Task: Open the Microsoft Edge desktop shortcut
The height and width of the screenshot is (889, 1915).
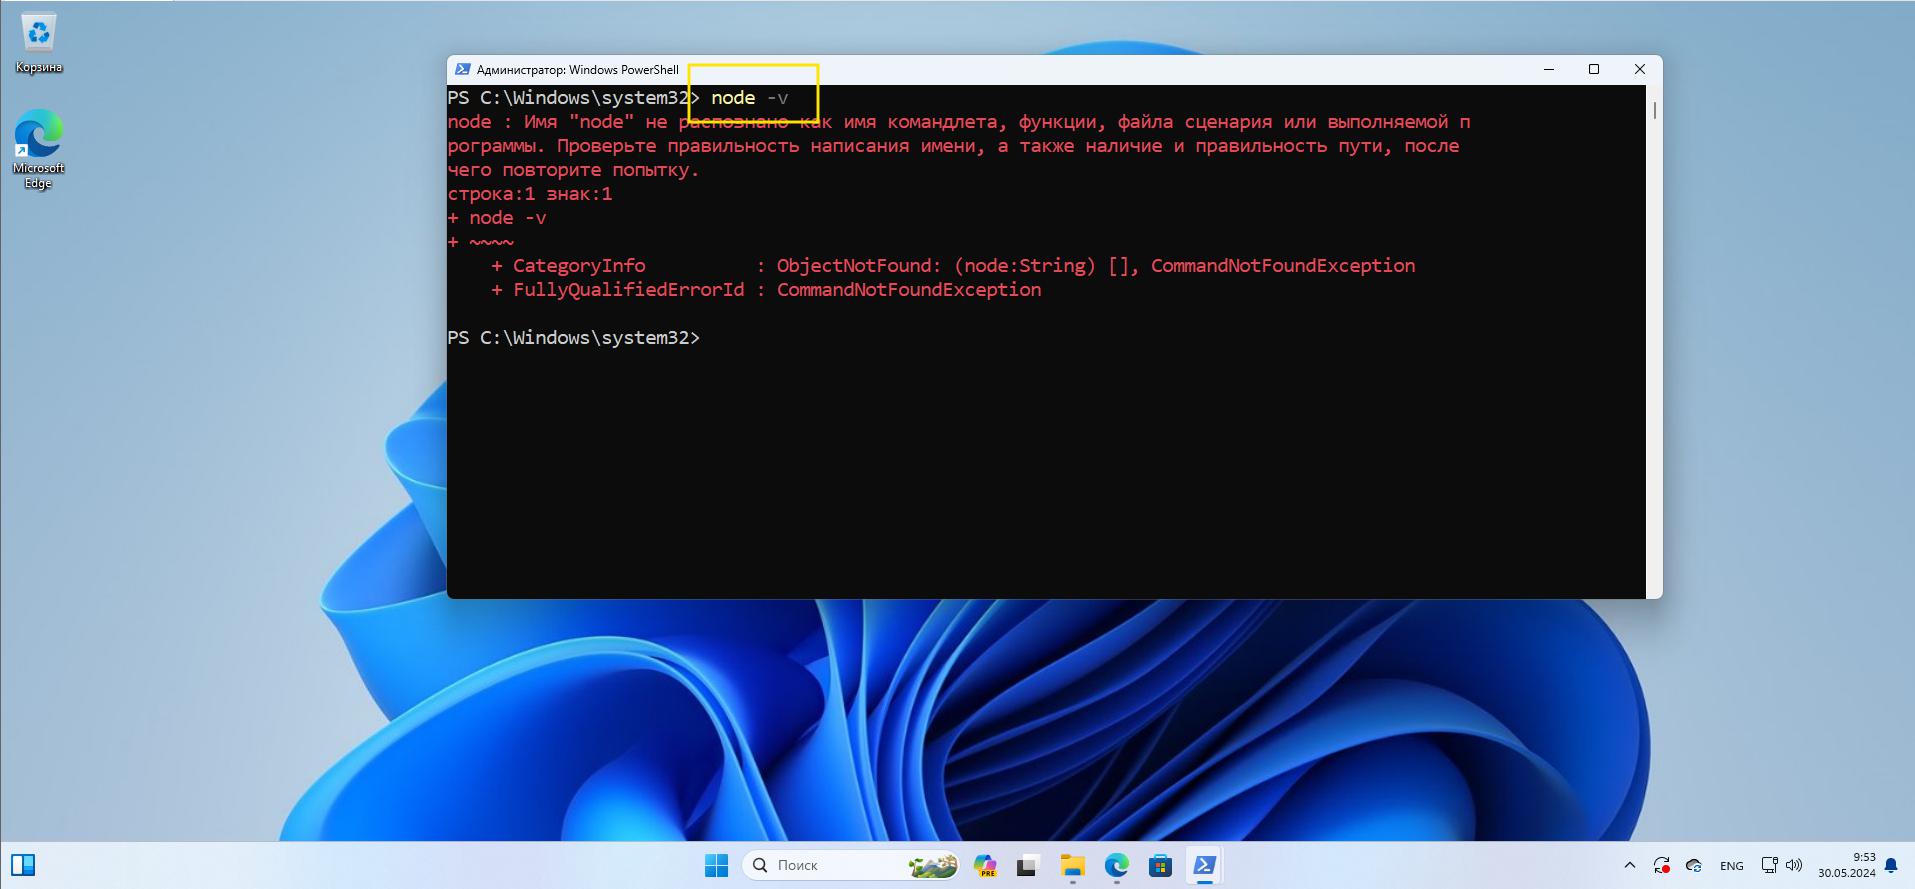Action: coord(38,149)
